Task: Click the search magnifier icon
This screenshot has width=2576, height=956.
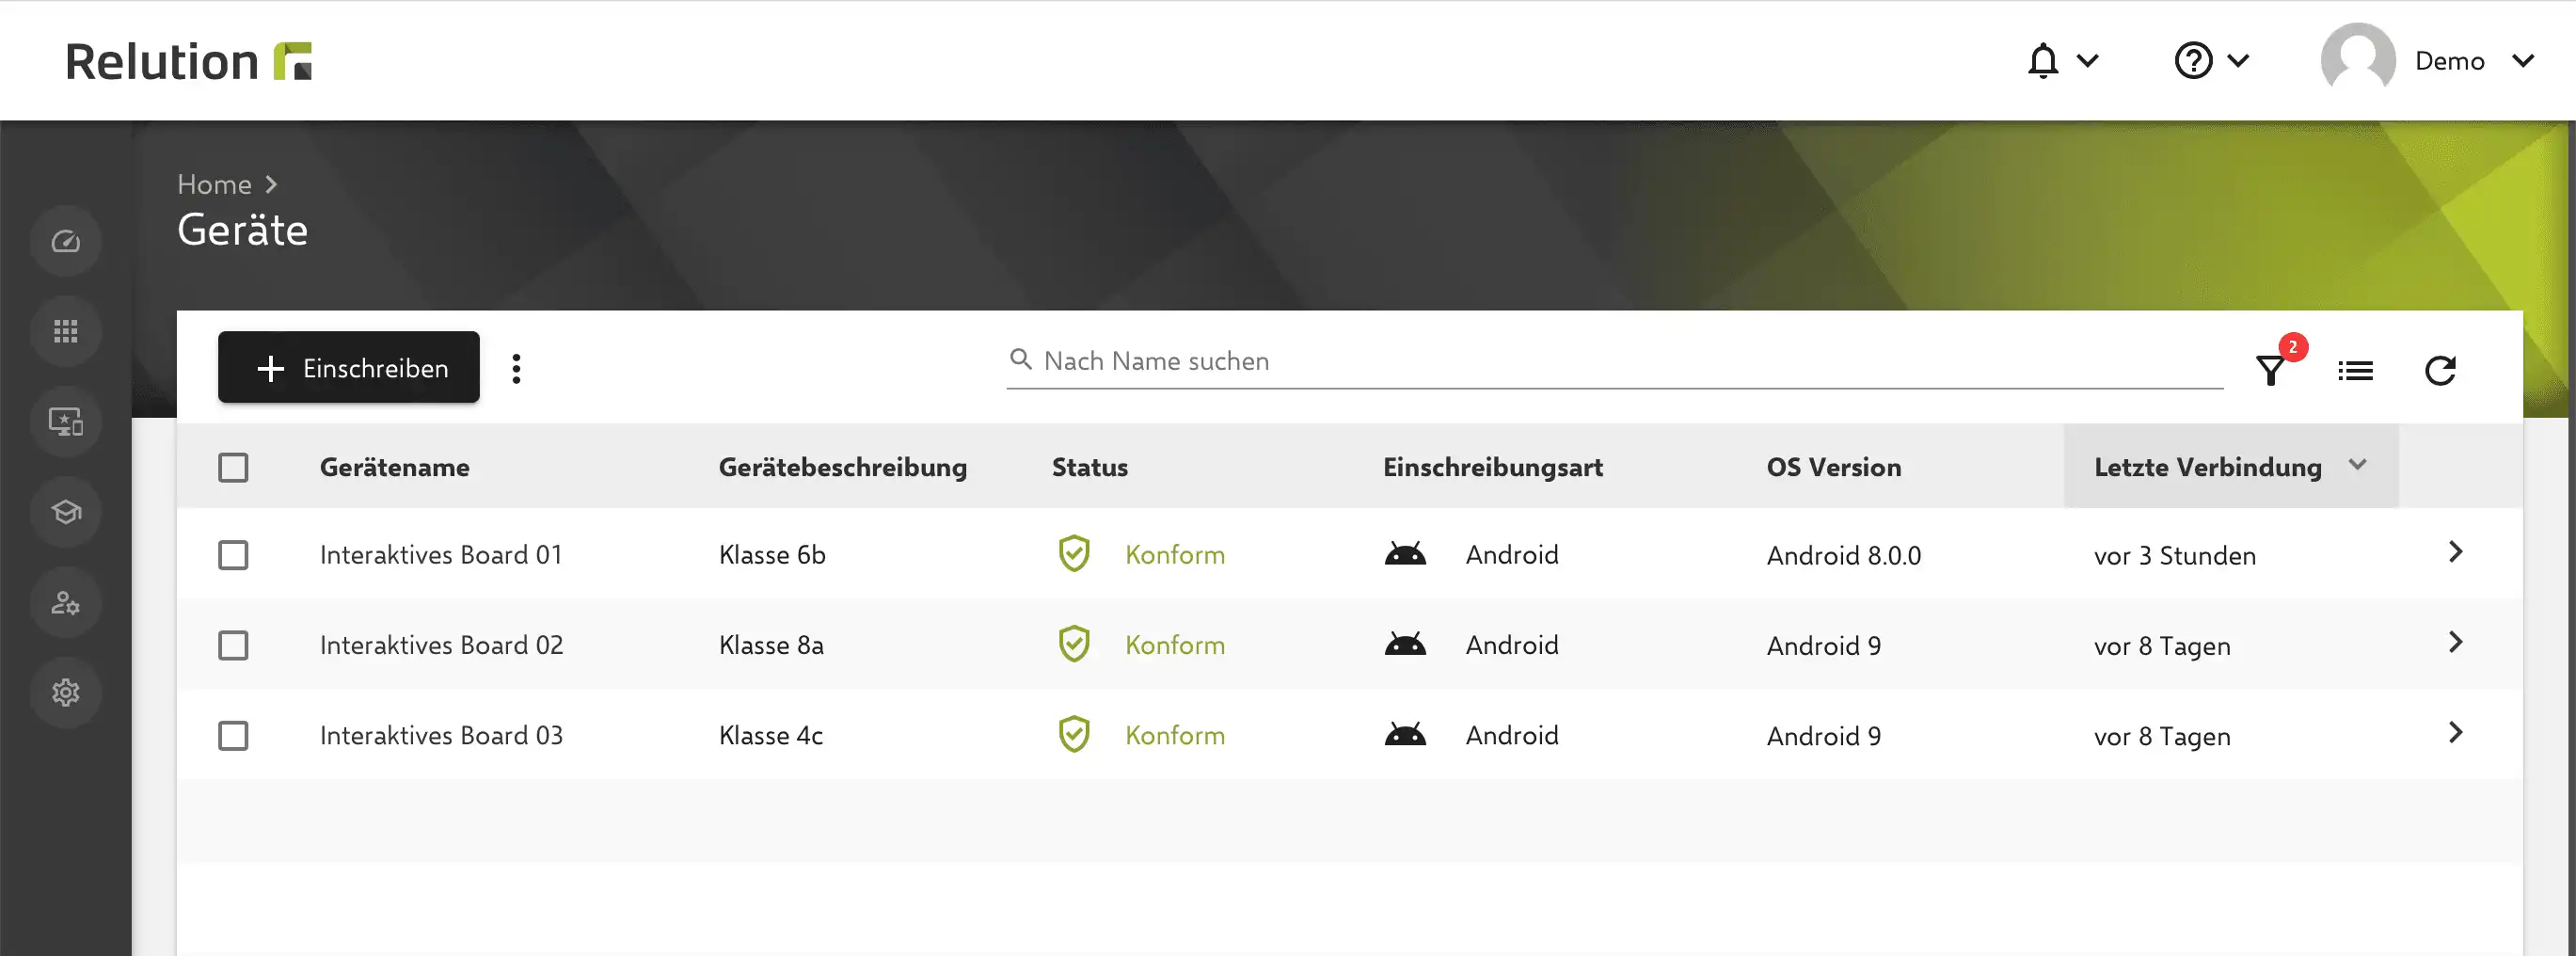Action: (1020, 359)
